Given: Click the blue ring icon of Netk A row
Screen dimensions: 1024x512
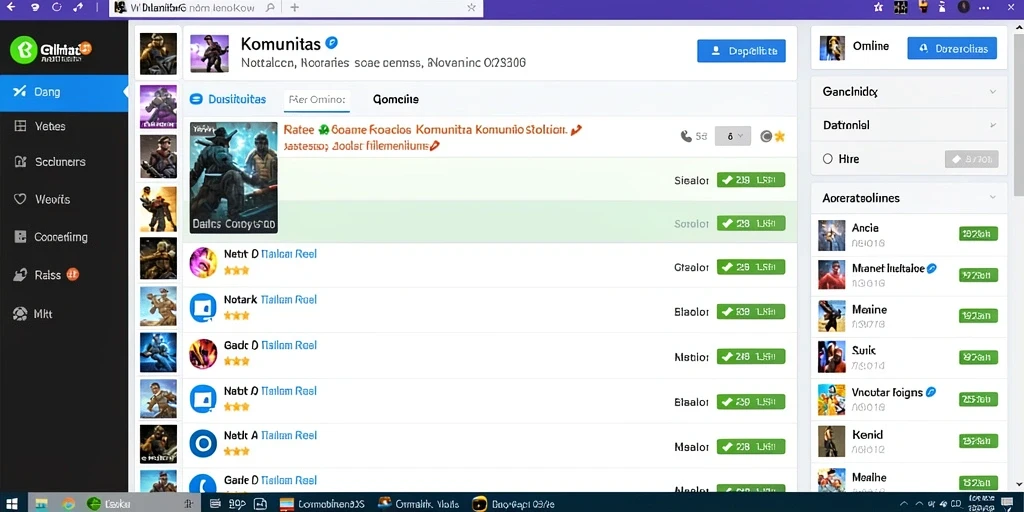Looking at the screenshot, I should pyautogui.click(x=203, y=444).
